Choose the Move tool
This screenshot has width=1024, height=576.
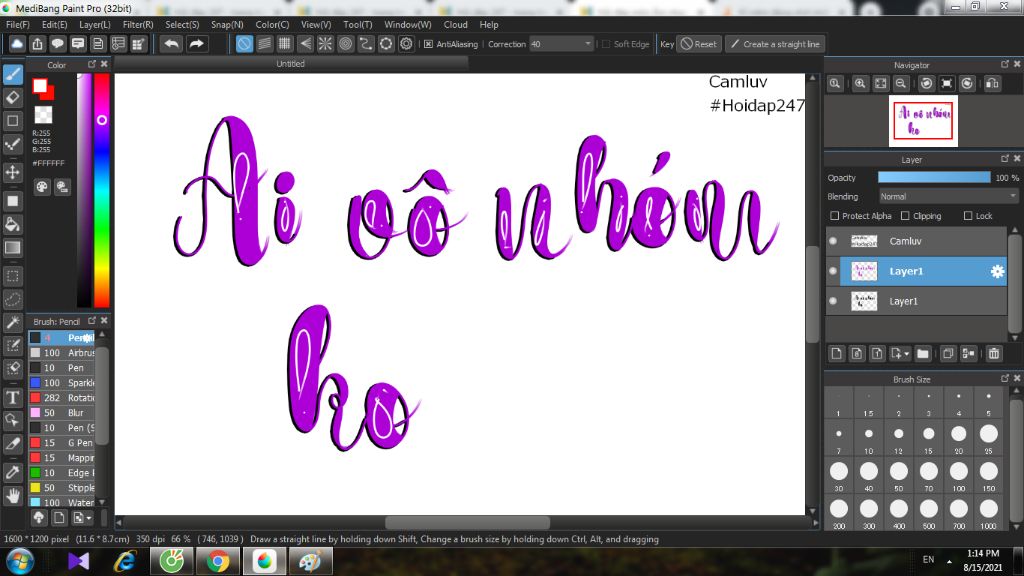click(x=12, y=172)
